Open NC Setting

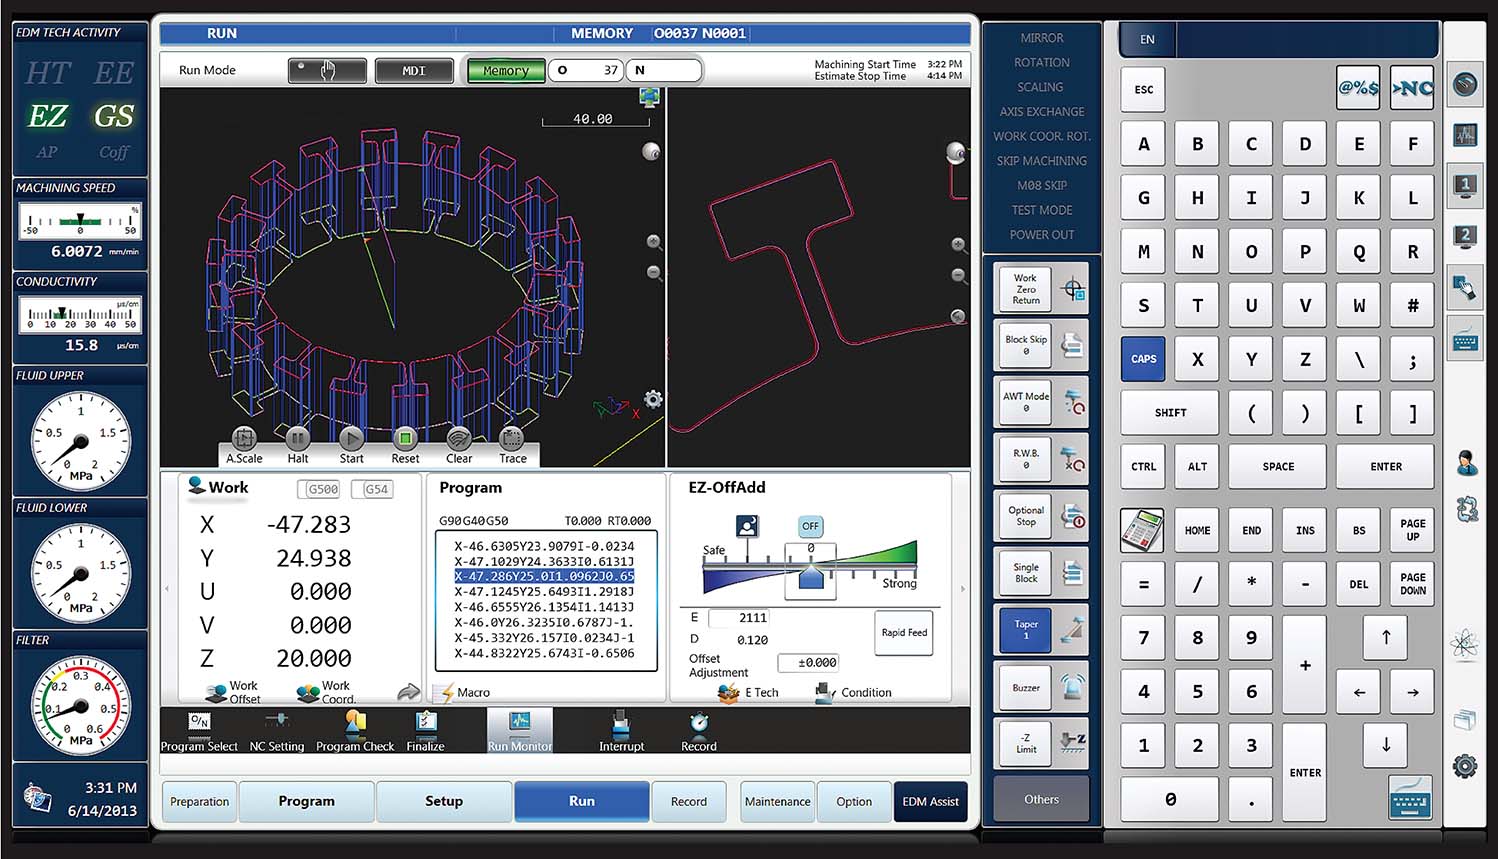point(277,731)
